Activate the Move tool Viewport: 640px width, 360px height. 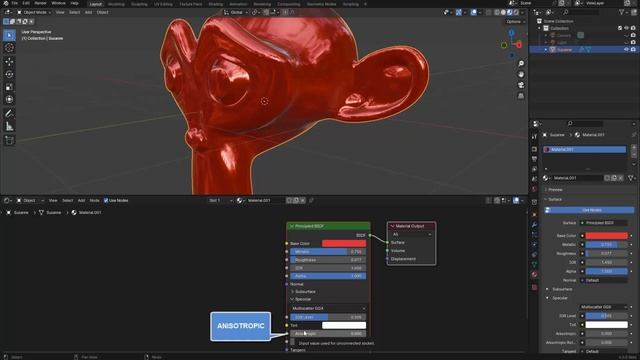coord(9,62)
